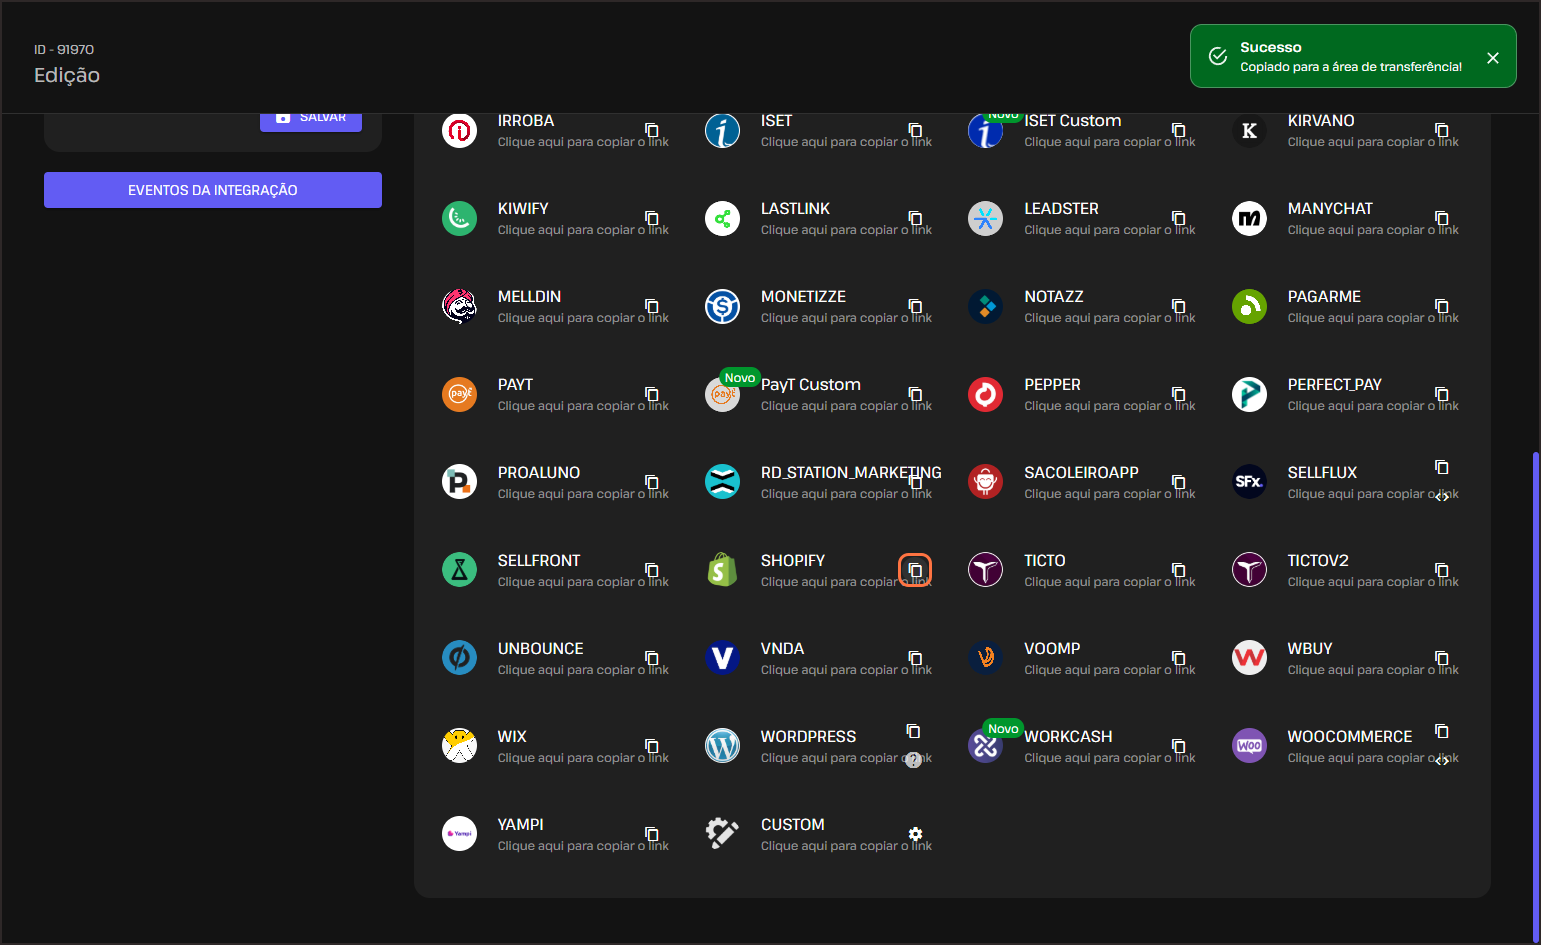This screenshot has height=945, width=1541.
Task: Copy the SELLFLUX link icon
Action: (1442, 467)
